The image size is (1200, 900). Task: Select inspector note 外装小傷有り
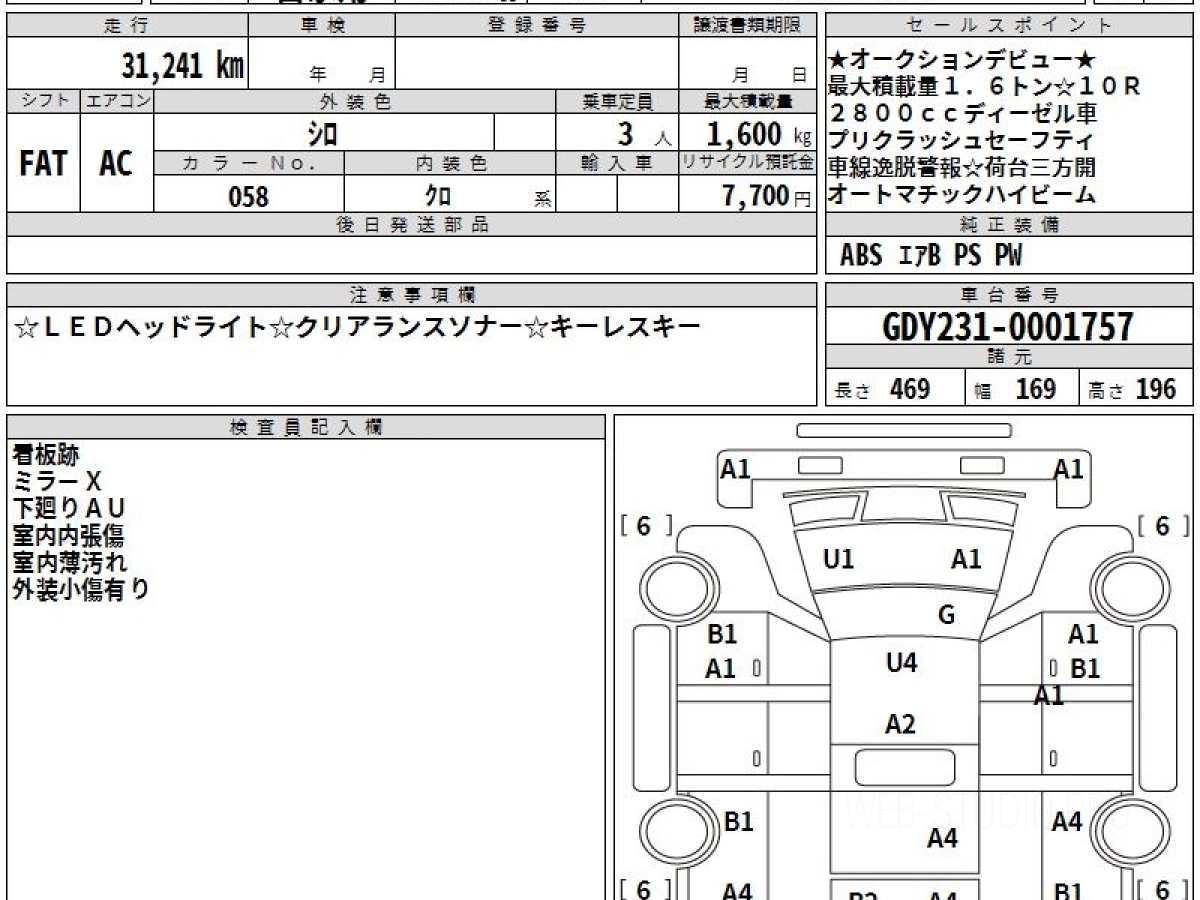point(81,590)
